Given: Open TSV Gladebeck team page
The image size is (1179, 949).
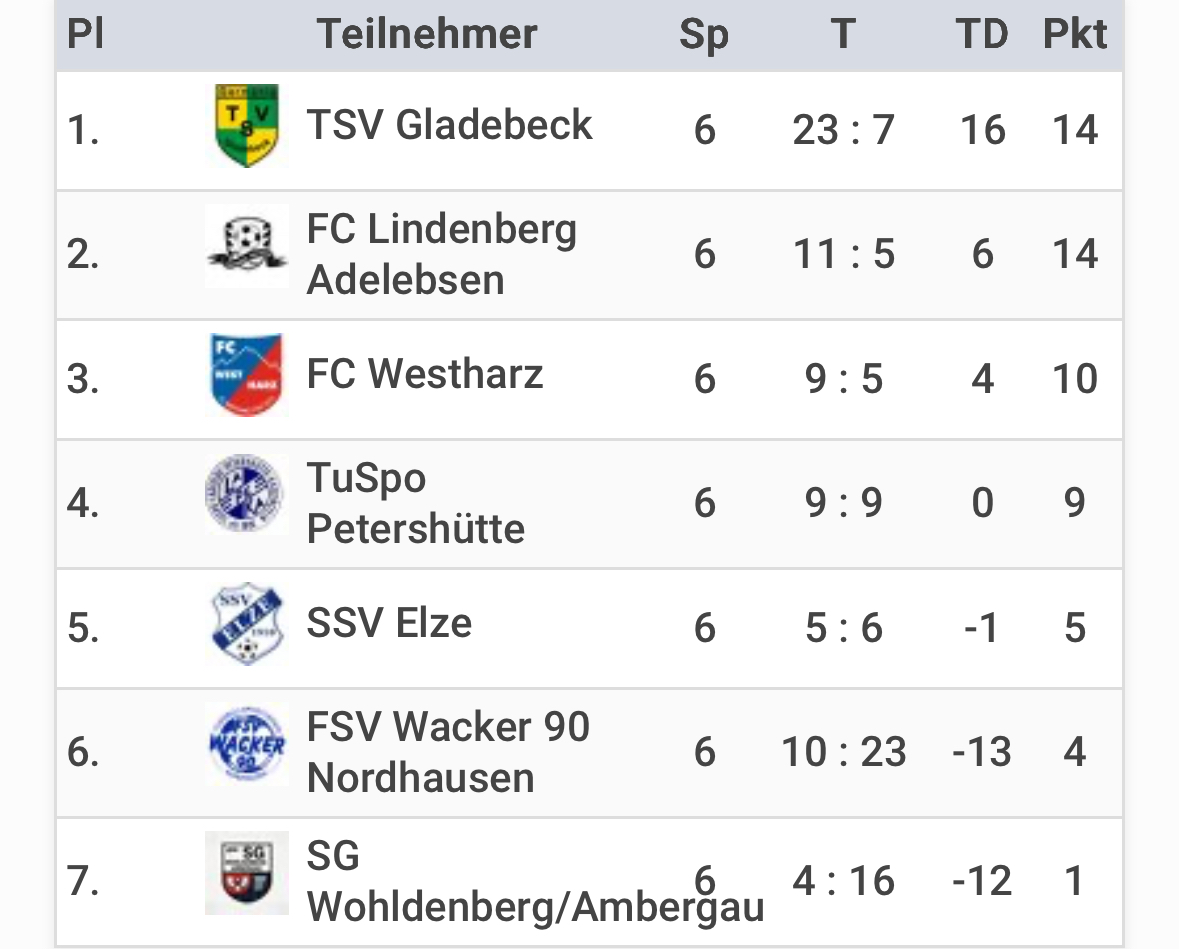Looking at the screenshot, I should click(449, 125).
